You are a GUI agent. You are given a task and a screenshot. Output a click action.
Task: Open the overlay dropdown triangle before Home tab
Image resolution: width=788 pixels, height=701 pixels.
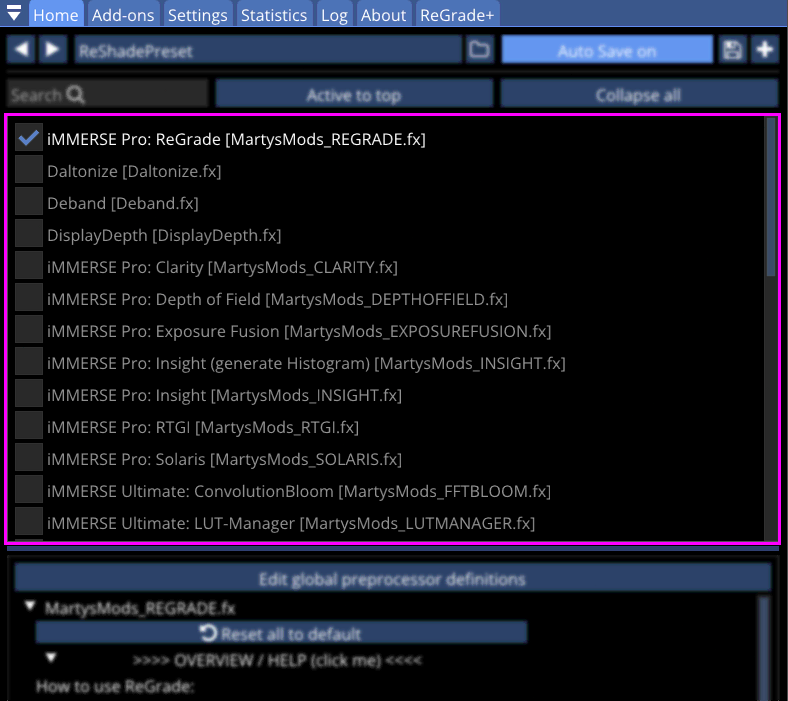[x=14, y=13]
